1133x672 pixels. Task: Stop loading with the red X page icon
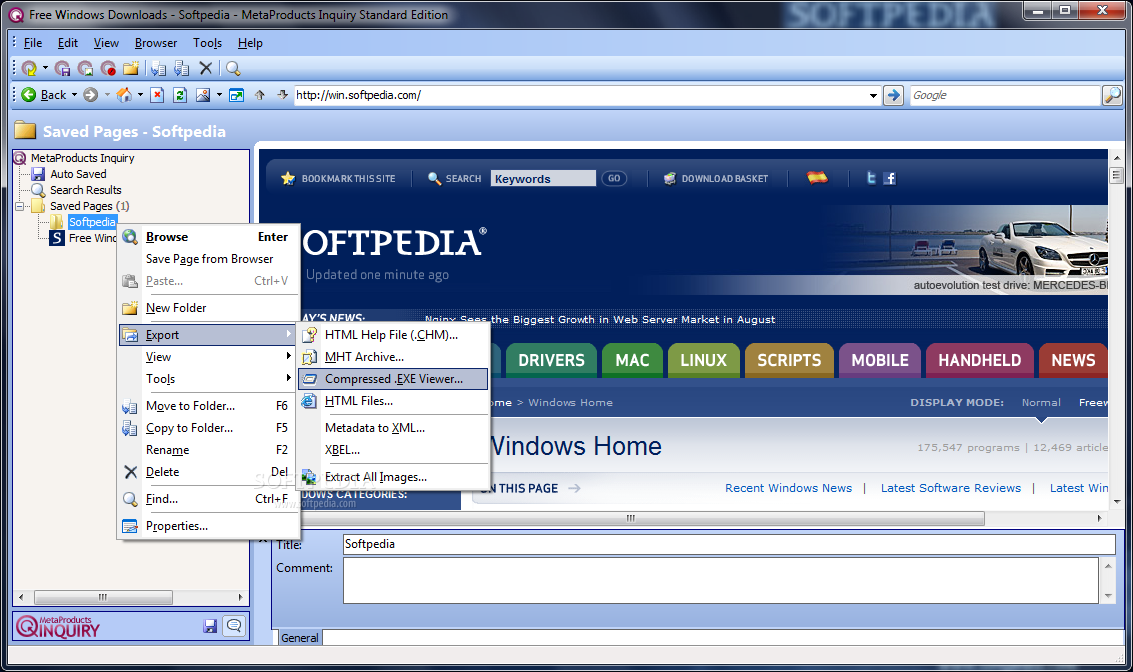[x=158, y=95]
